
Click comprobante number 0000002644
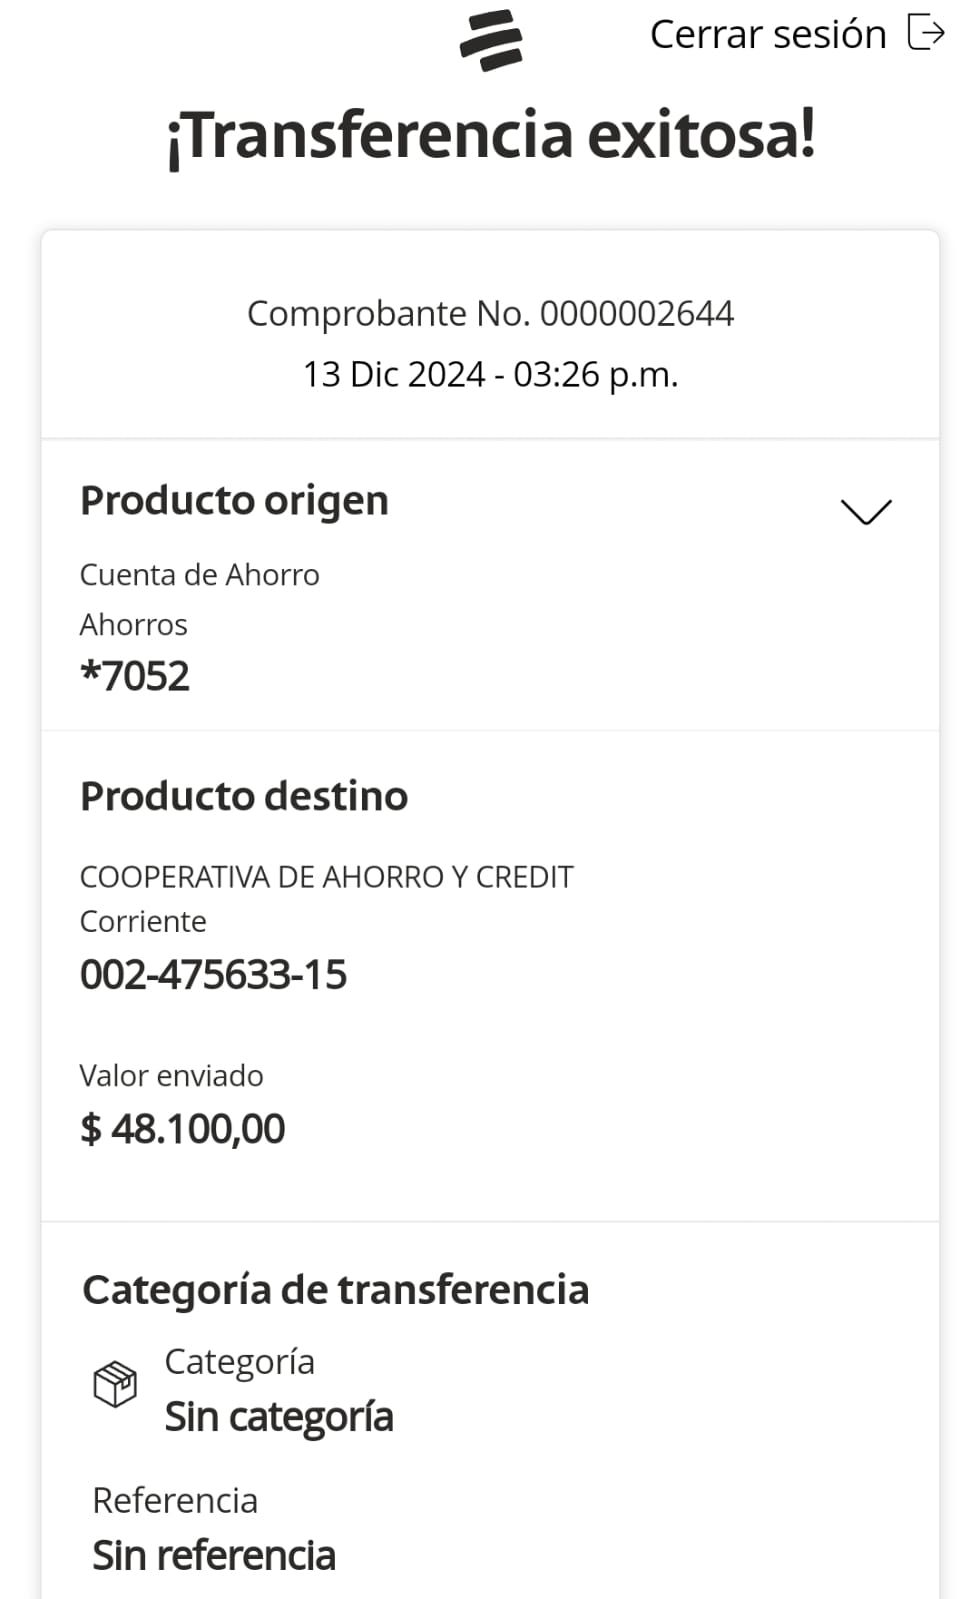tap(637, 314)
